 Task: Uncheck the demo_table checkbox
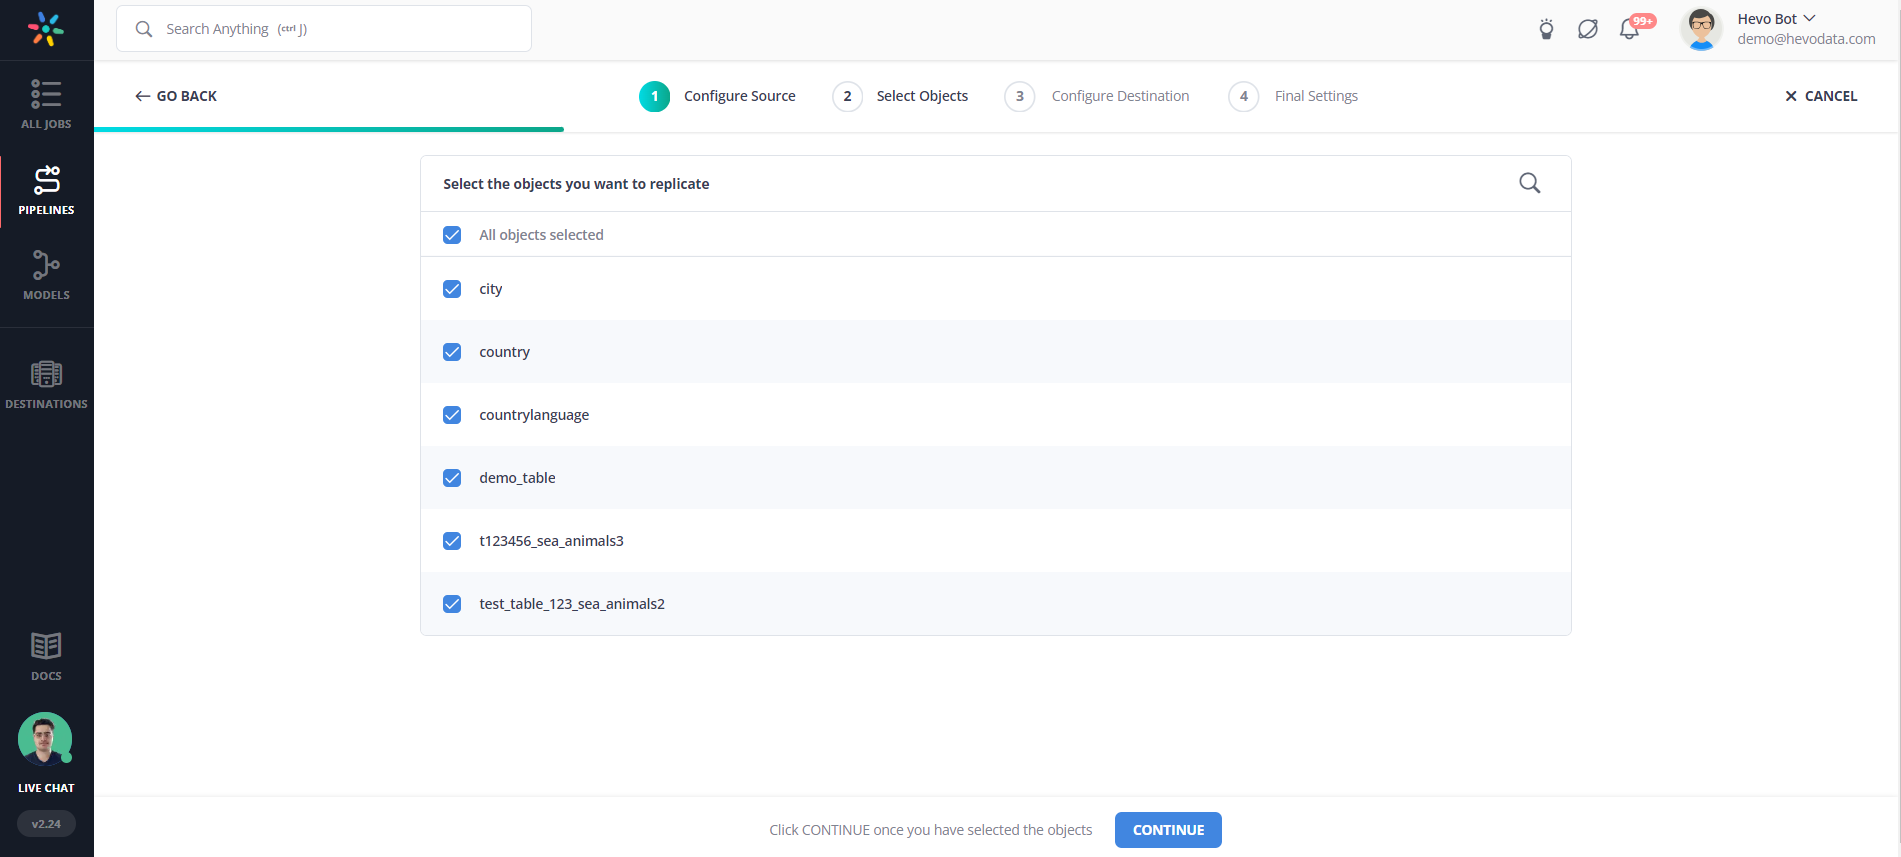coord(452,478)
